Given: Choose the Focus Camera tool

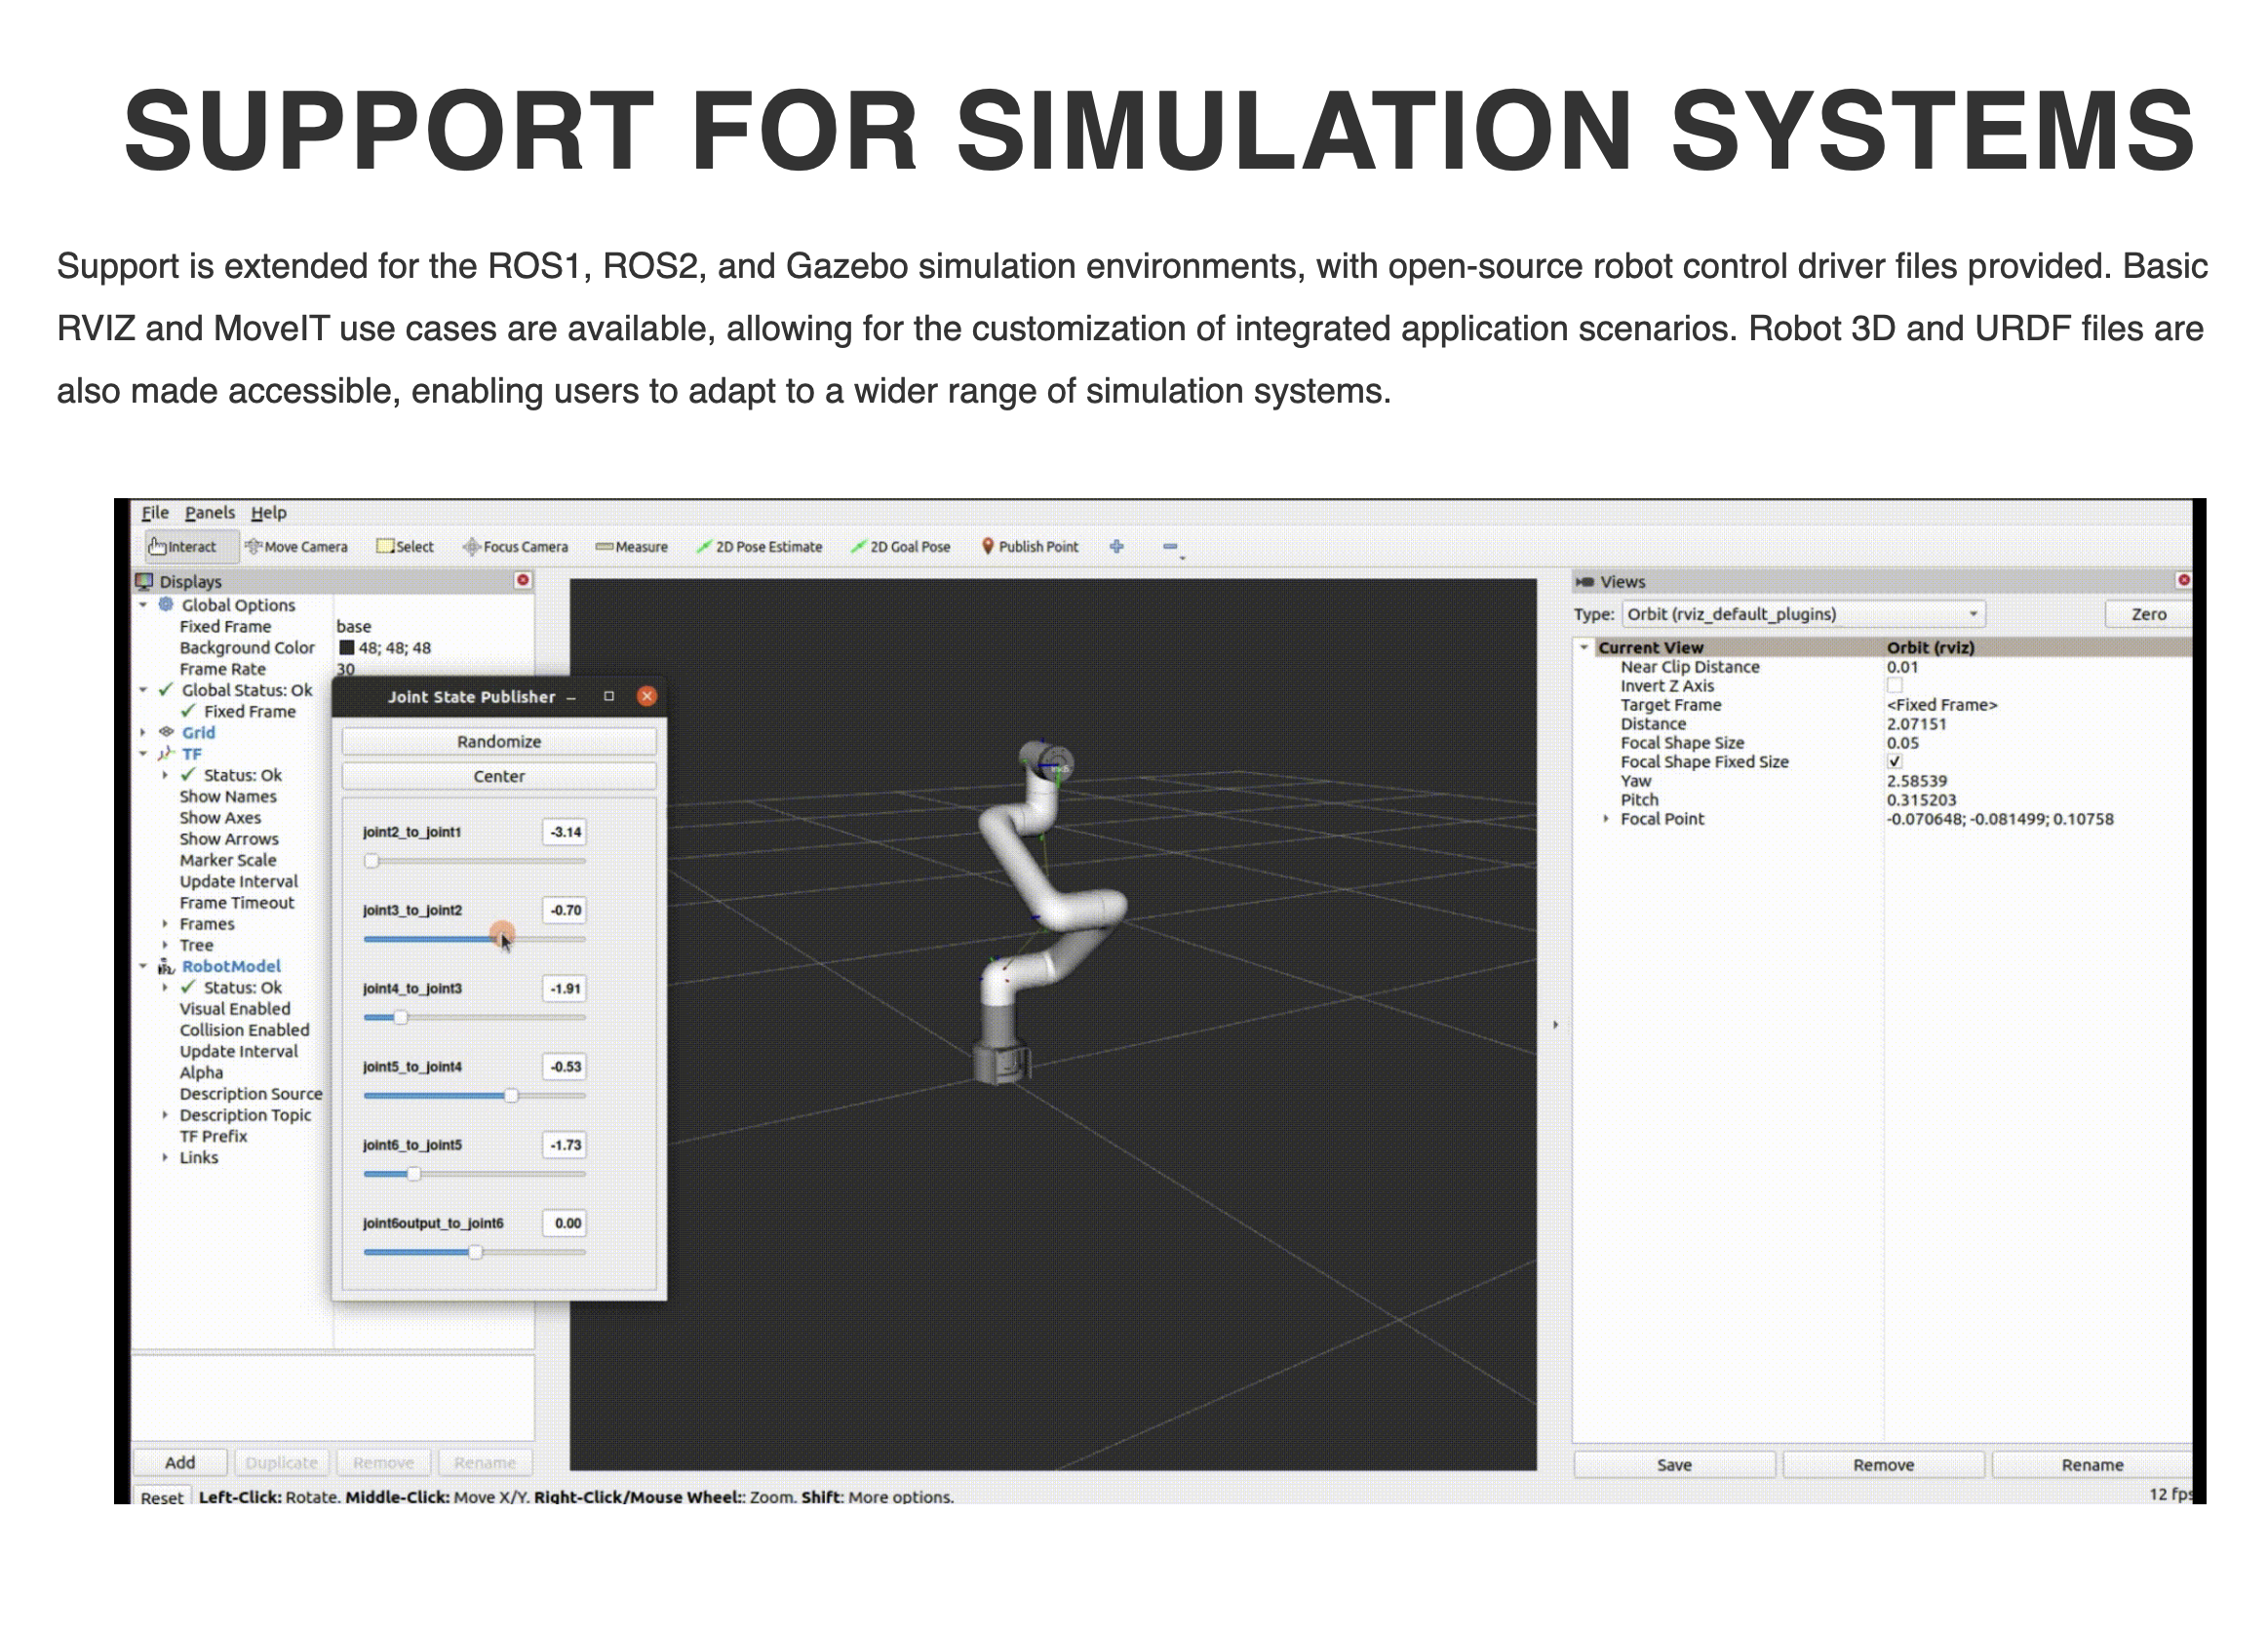Looking at the screenshot, I should (516, 547).
